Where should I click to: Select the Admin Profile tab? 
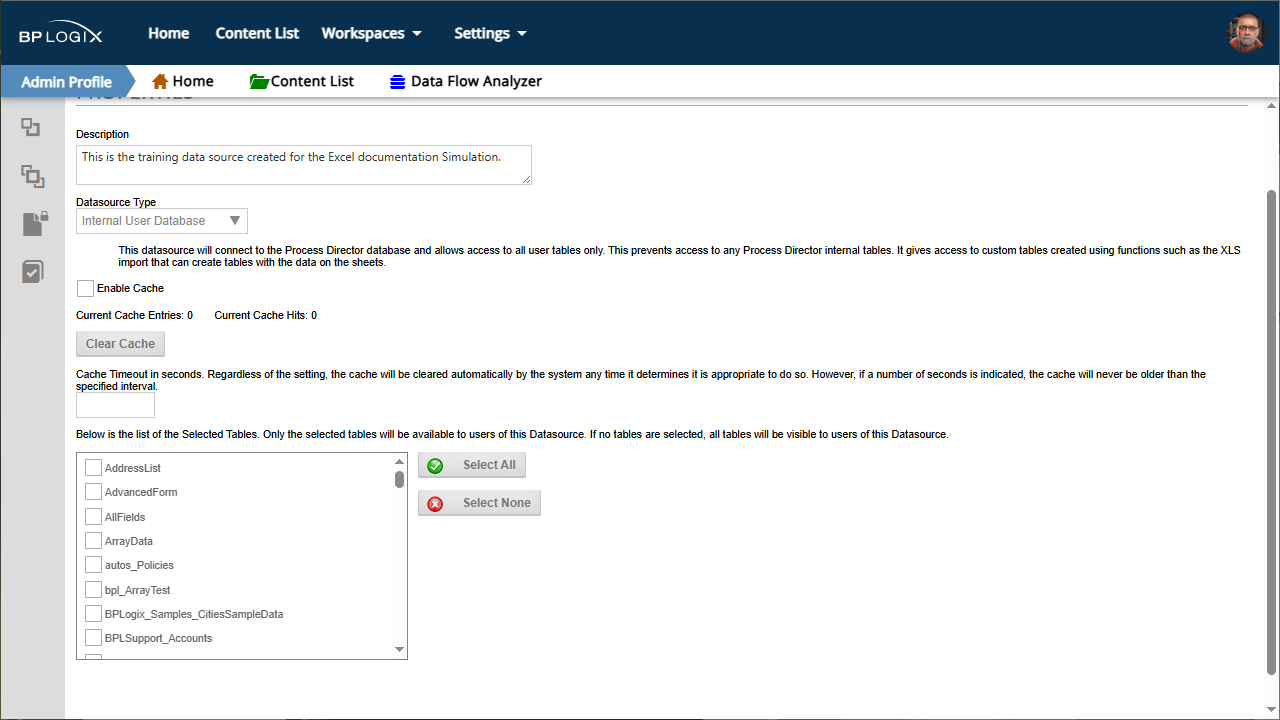66,82
